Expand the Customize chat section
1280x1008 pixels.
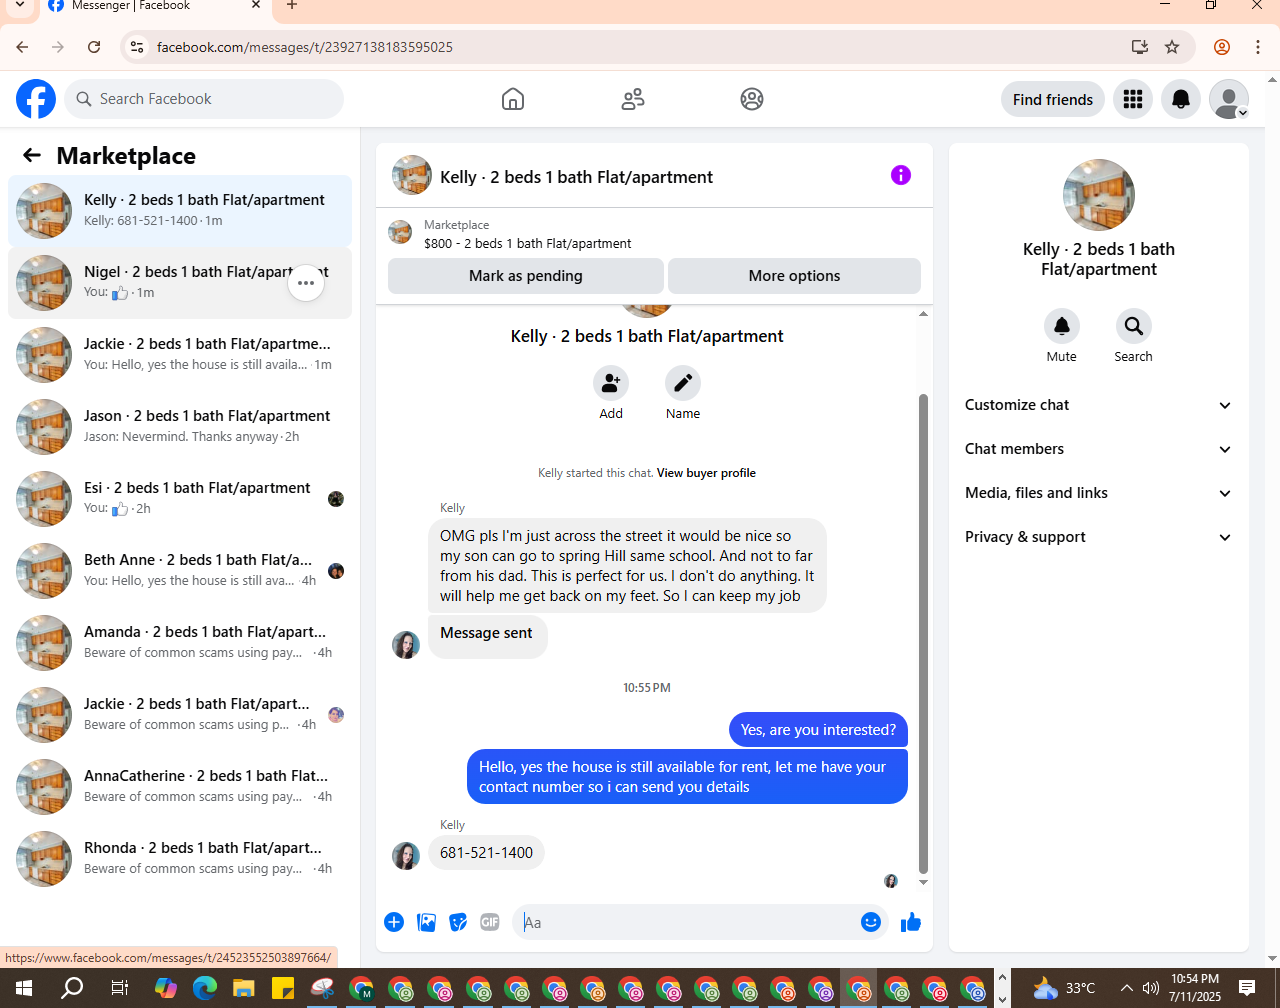1098,405
